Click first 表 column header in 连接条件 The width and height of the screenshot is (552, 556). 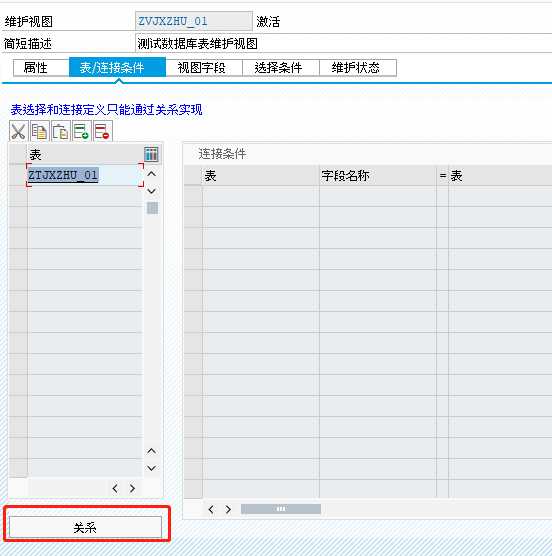(261, 176)
